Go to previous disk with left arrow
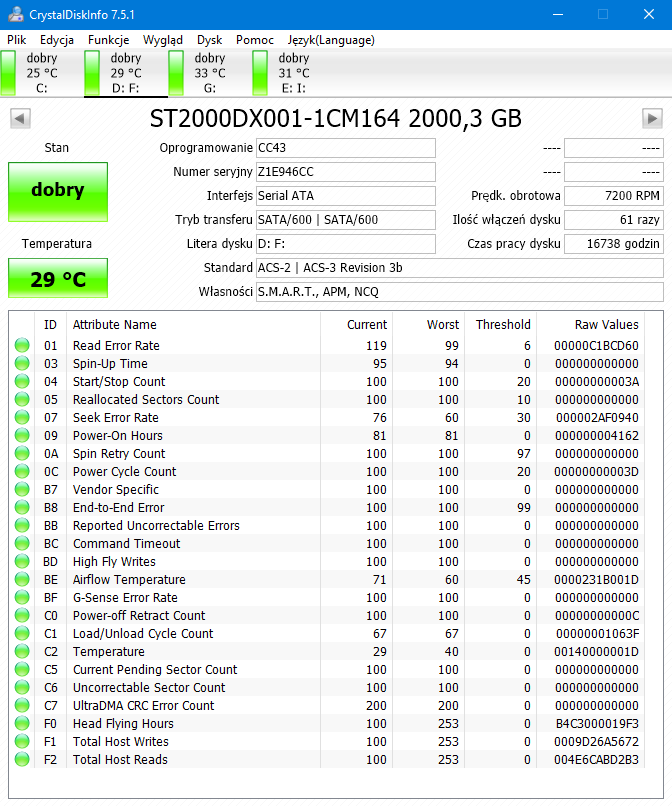The image size is (672, 806). pos(20,119)
